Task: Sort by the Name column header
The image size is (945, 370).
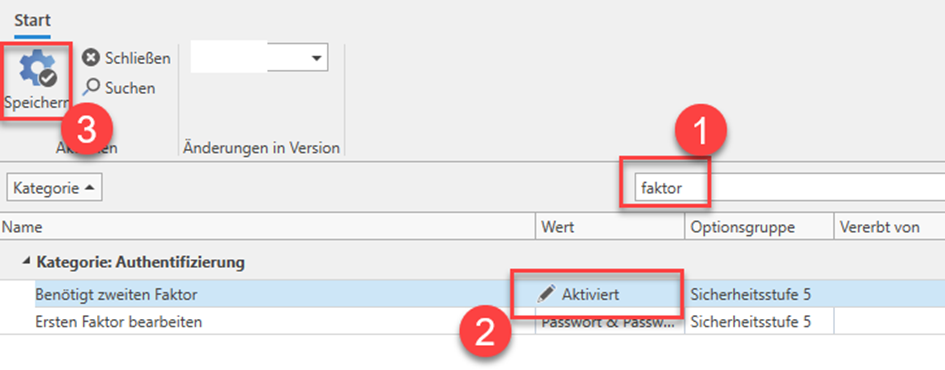Action: [x=268, y=227]
